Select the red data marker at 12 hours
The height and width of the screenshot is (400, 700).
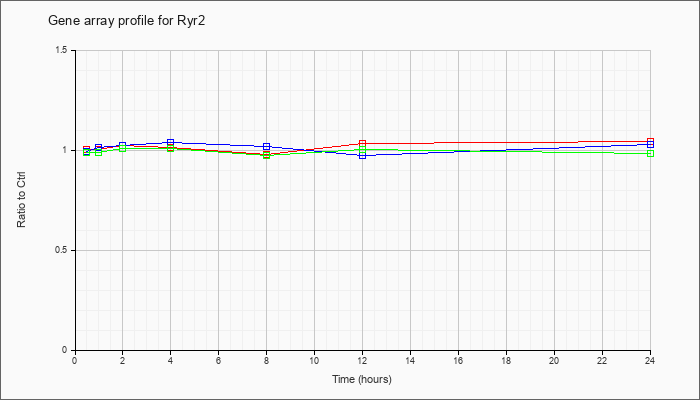click(362, 143)
